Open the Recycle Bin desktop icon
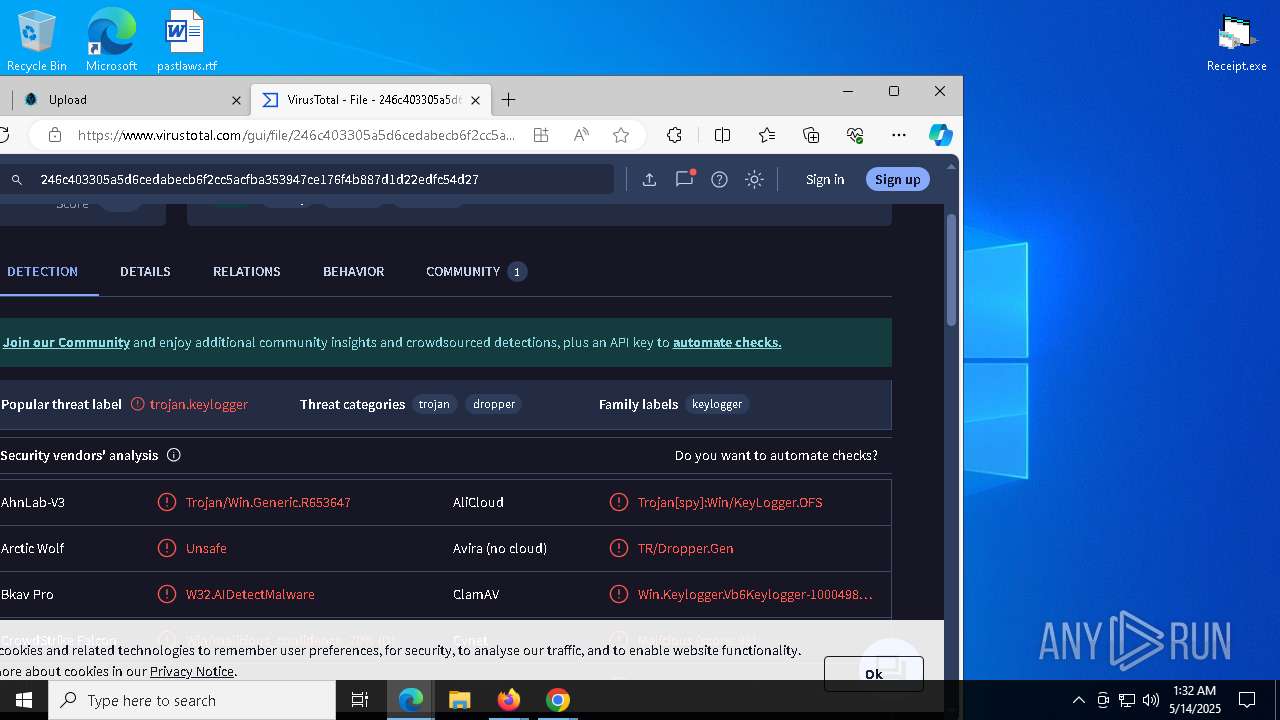 (x=36, y=40)
